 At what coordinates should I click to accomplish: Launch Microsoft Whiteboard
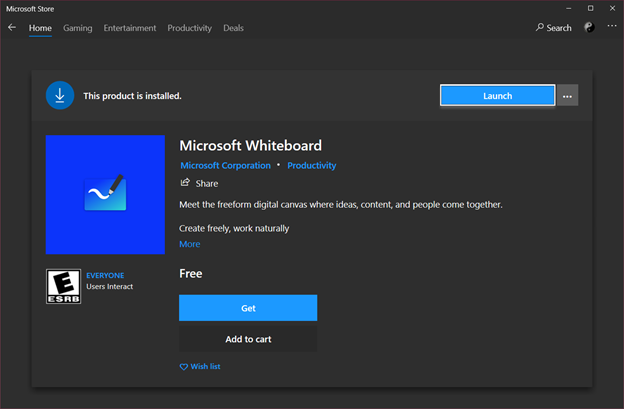tap(497, 95)
